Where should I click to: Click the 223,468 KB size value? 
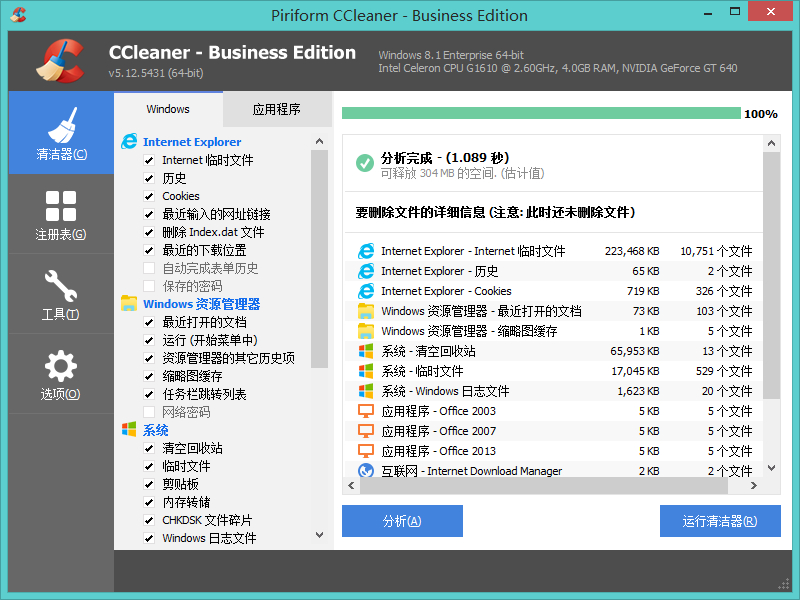pos(632,251)
